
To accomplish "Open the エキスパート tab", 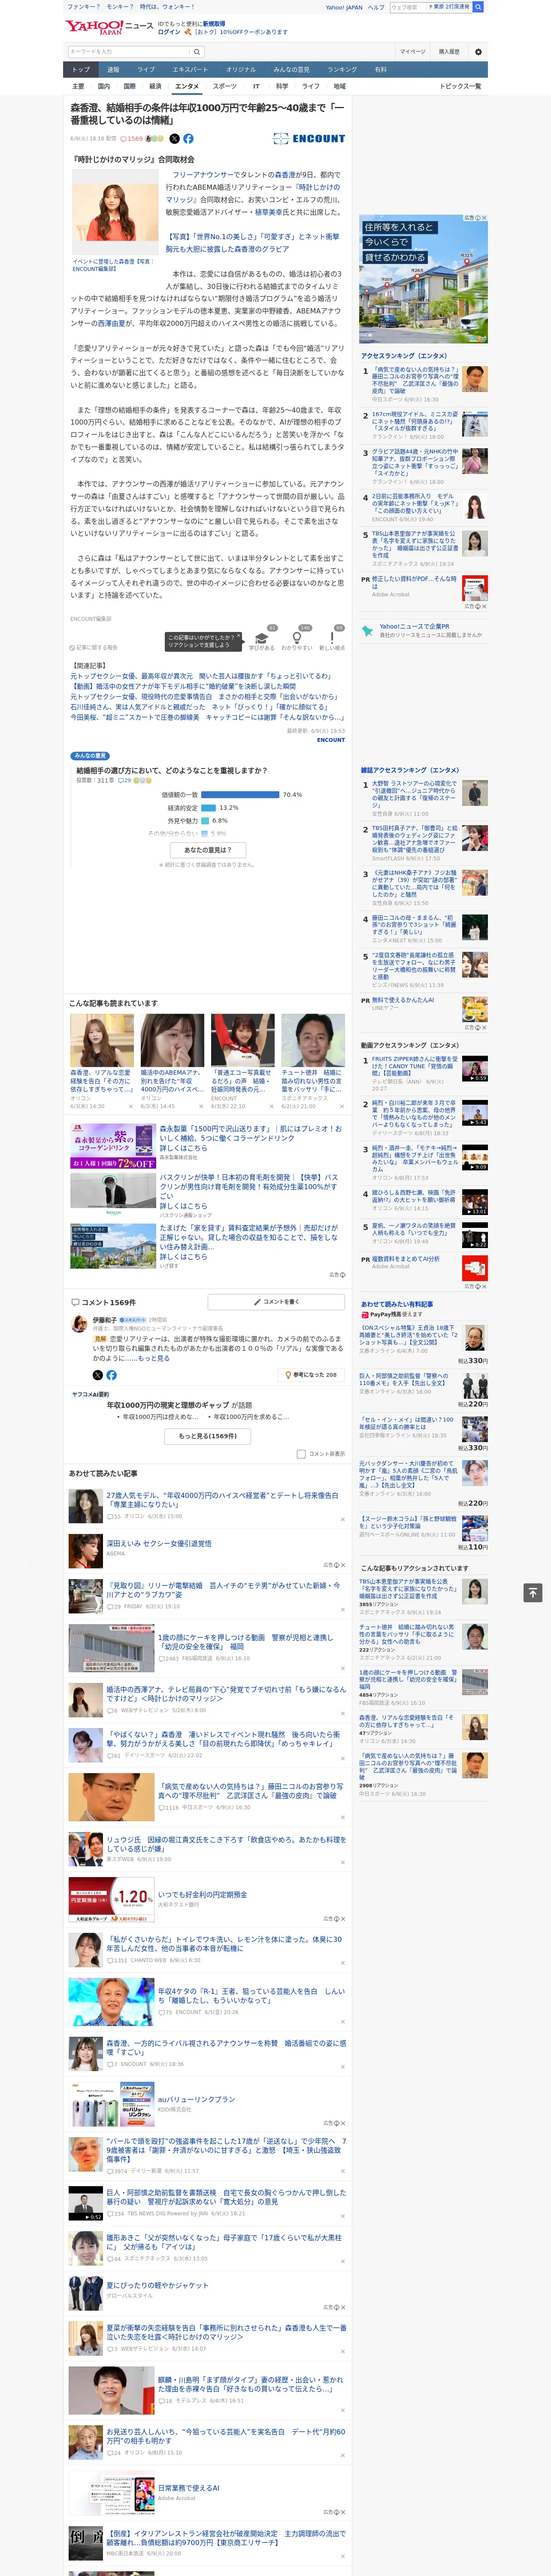I will coord(190,70).
